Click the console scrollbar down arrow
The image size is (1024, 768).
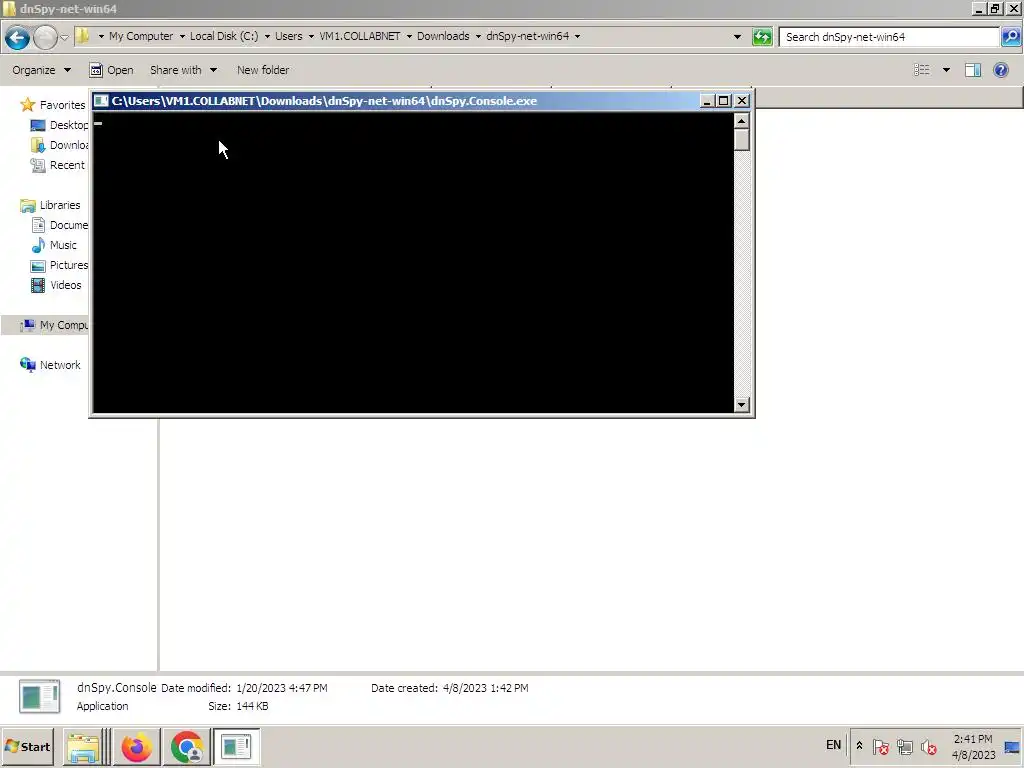coord(741,405)
